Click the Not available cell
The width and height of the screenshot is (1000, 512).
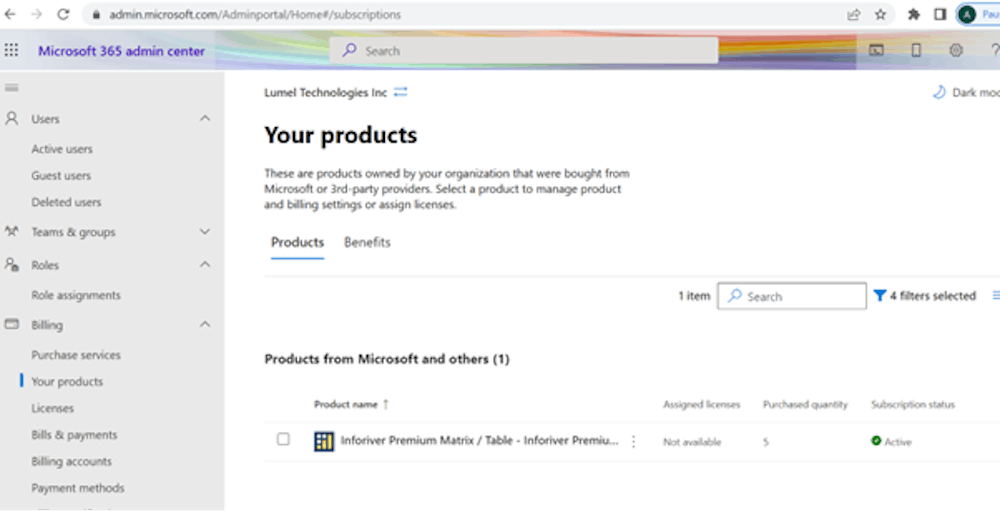click(692, 442)
